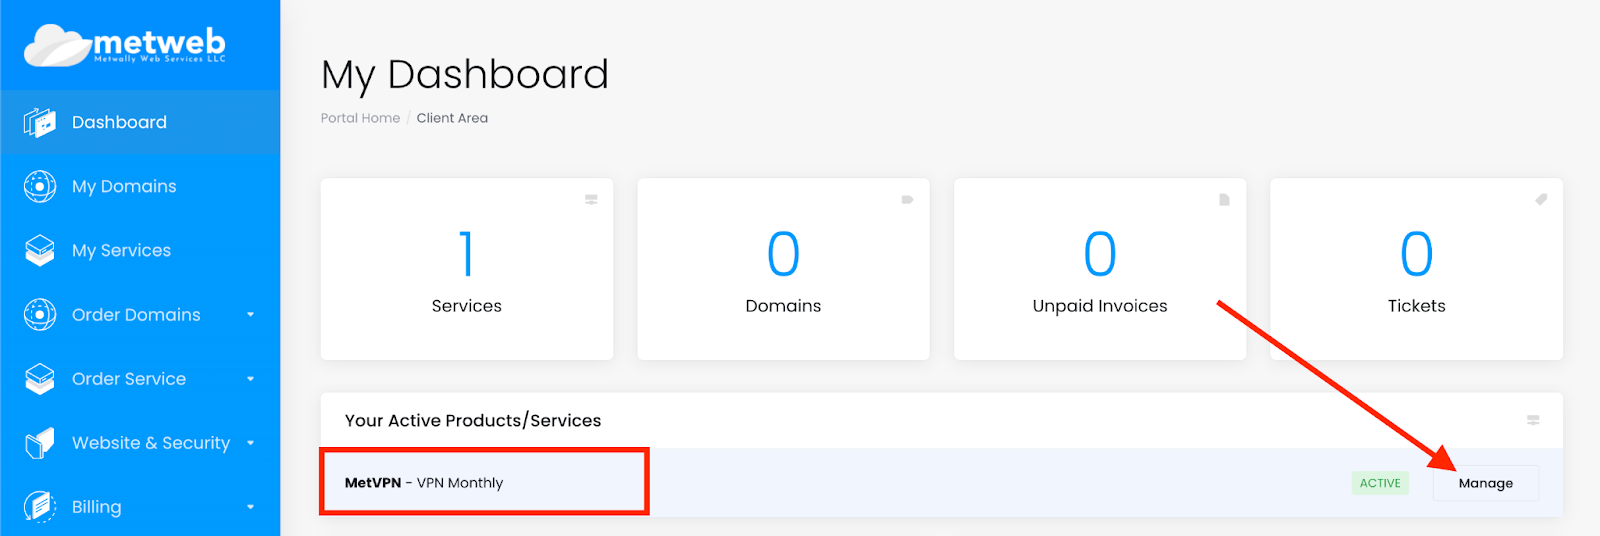
Task: Click the Manage button for MetVPN
Action: [1485, 483]
